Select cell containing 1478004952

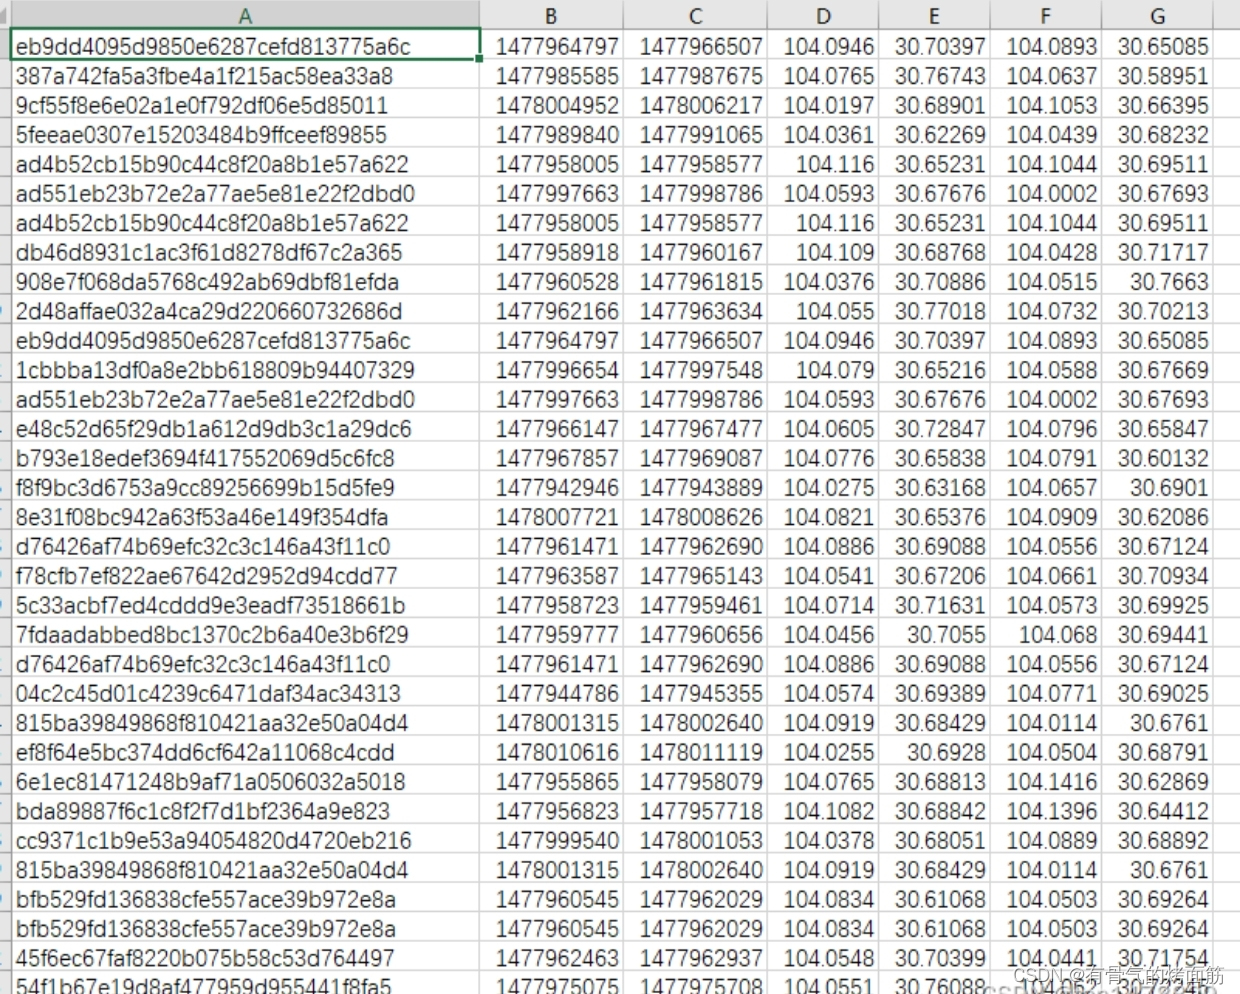pos(551,105)
